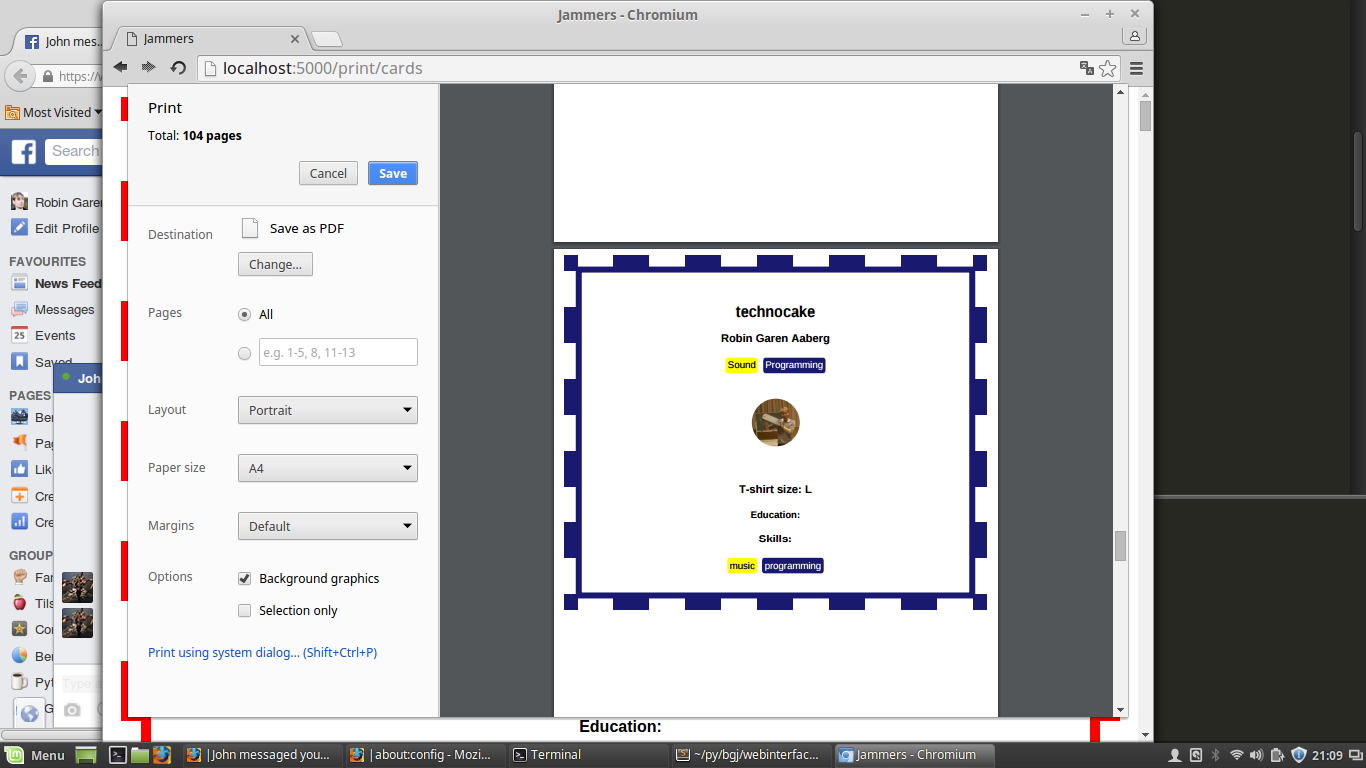
Task: Open the Layout Portrait dropdown
Action: (x=327, y=410)
